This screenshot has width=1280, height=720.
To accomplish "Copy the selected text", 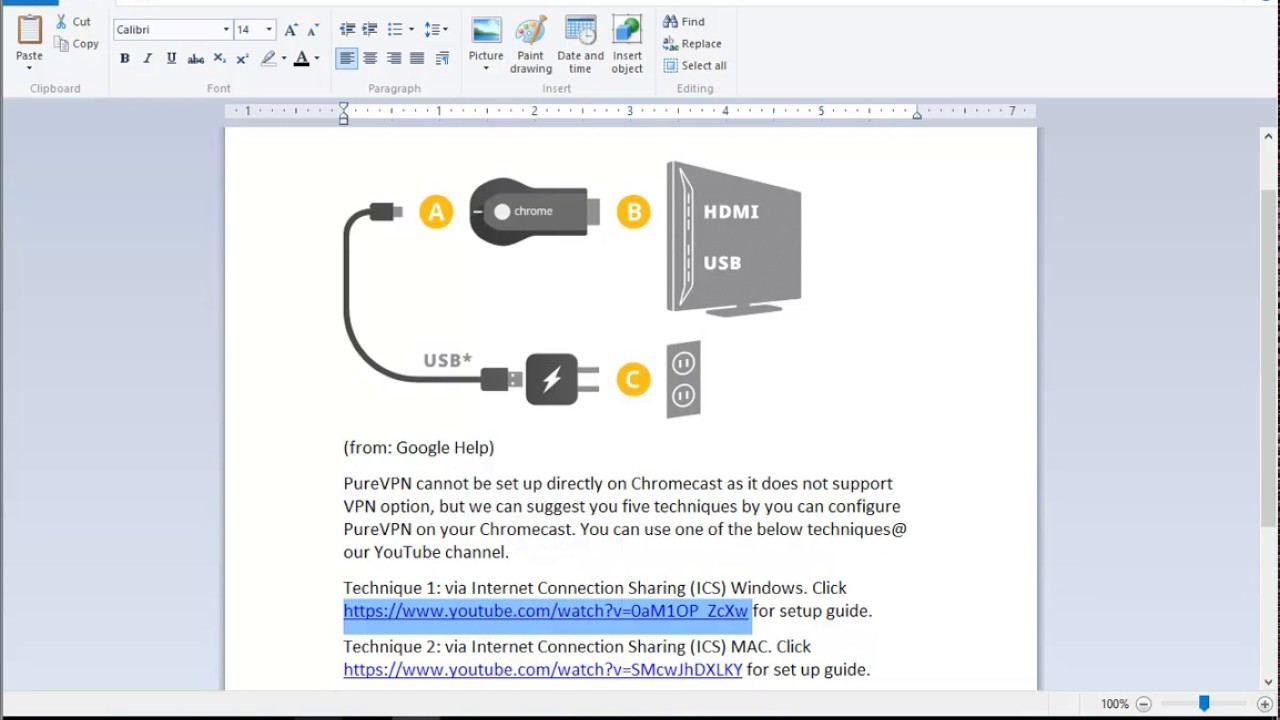I will pos(76,44).
